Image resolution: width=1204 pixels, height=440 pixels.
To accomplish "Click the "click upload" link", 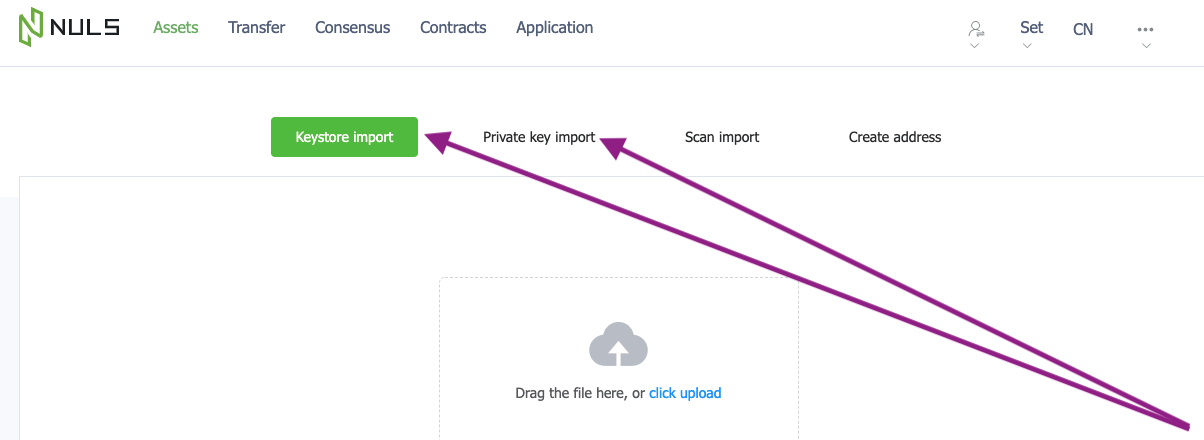I will [x=685, y=393].
